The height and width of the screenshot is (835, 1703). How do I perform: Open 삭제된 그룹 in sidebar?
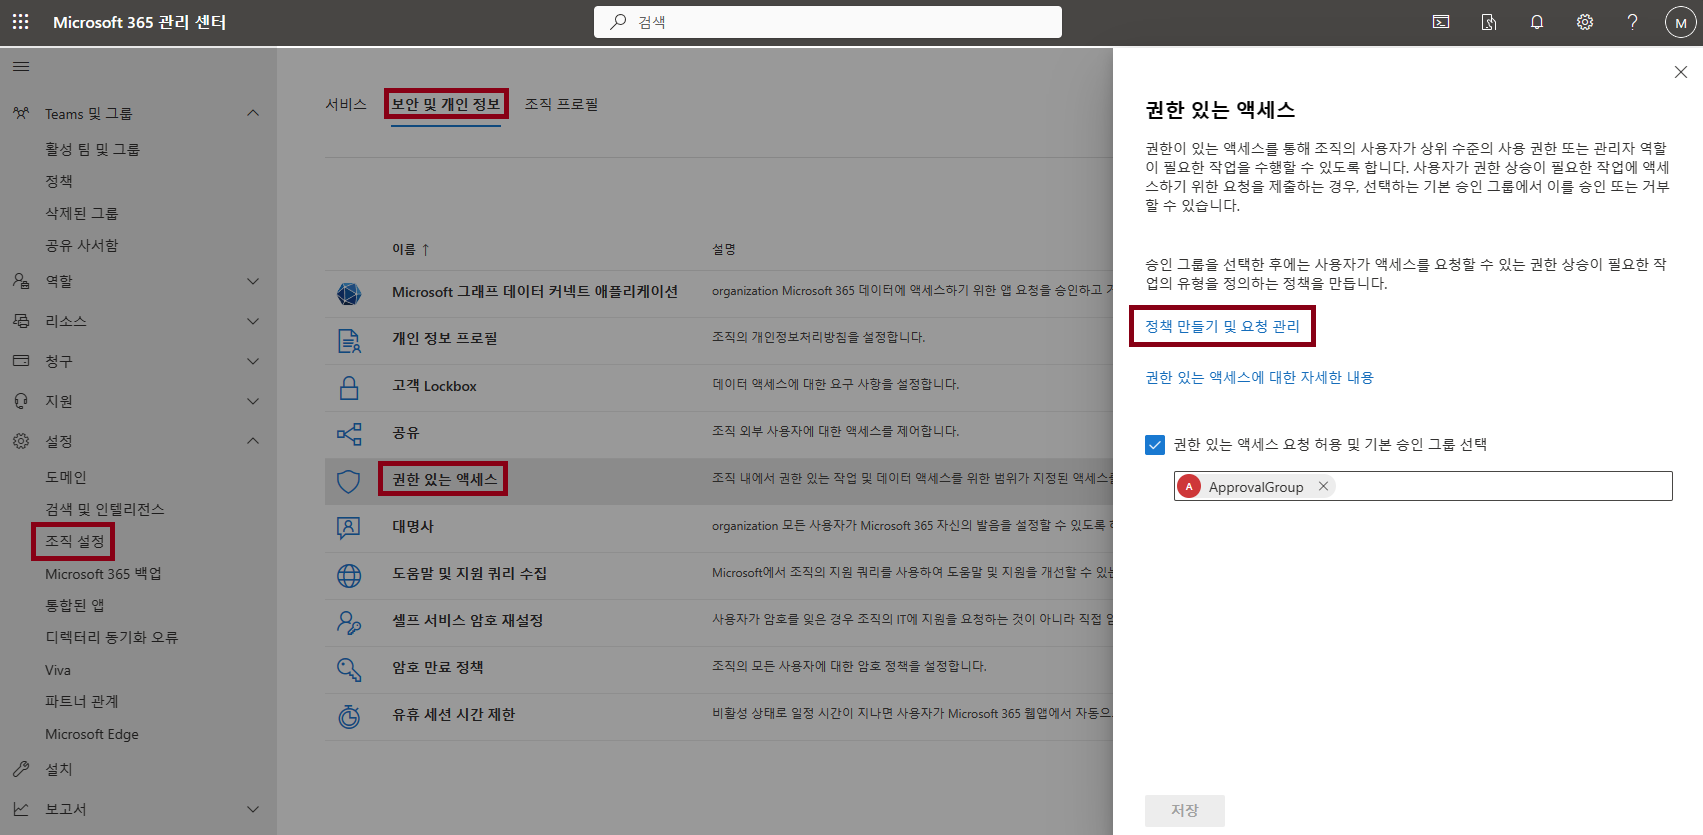click(x=81, y=213)
